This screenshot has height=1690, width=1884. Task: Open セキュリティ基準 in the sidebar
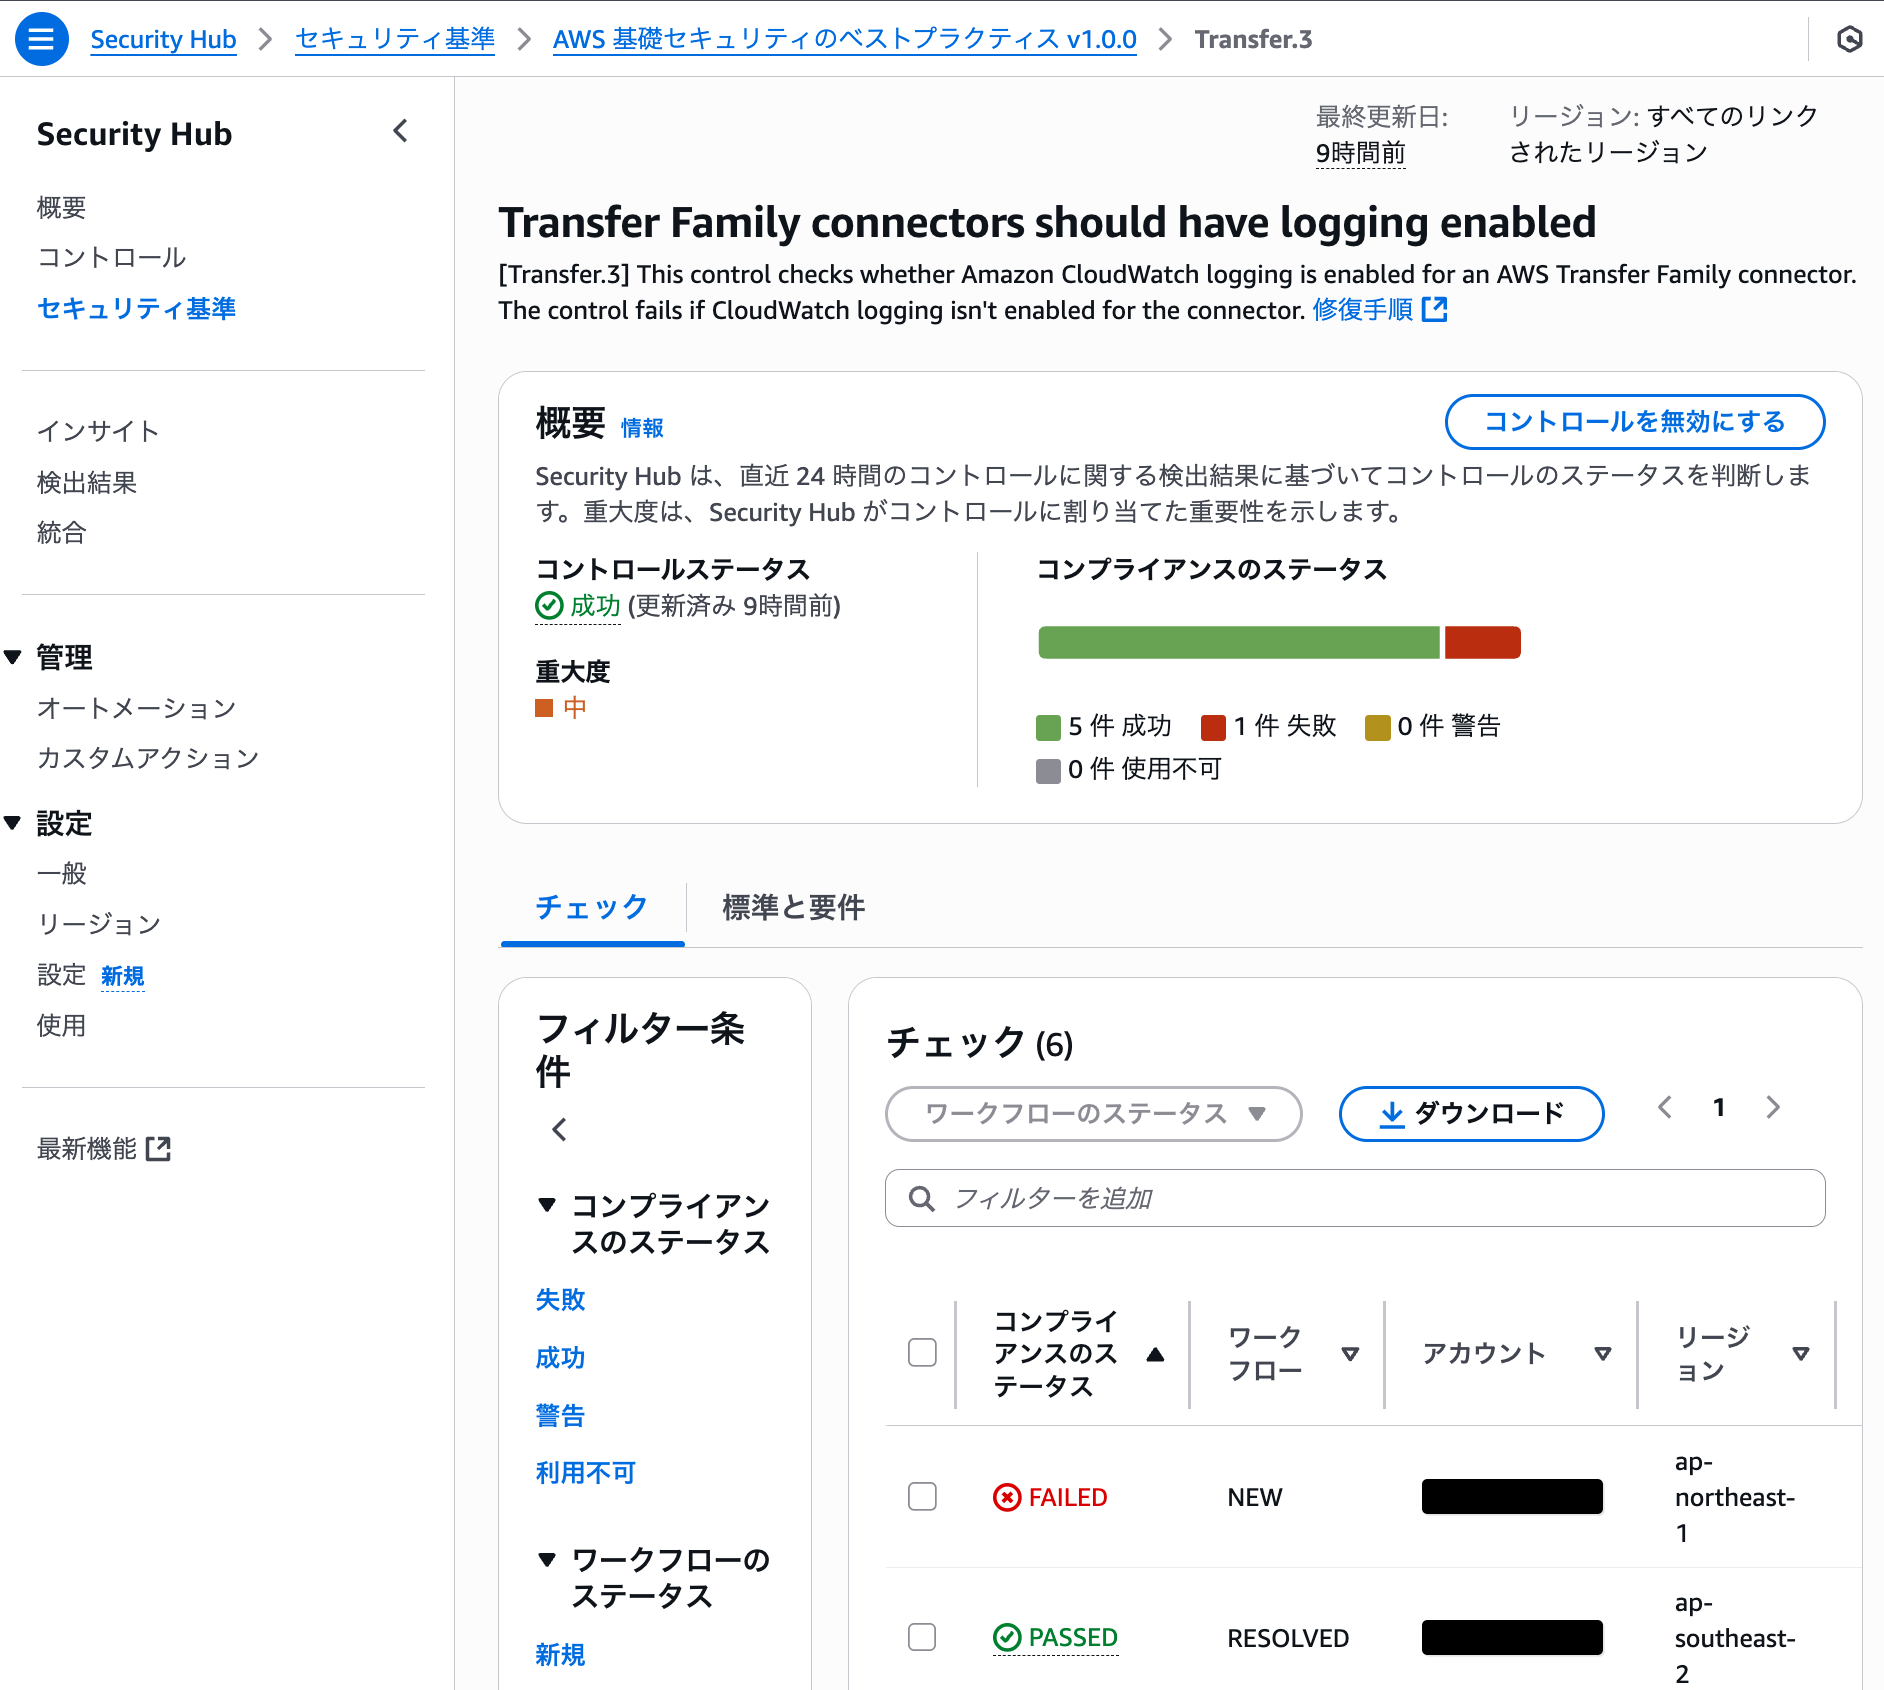(x=137, y=308)
